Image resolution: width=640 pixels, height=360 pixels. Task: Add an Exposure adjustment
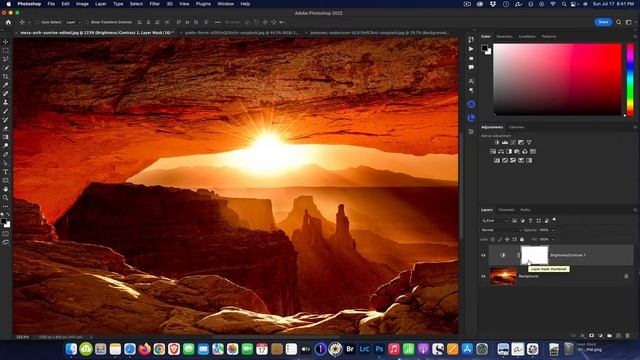click(x=521, y=142)
